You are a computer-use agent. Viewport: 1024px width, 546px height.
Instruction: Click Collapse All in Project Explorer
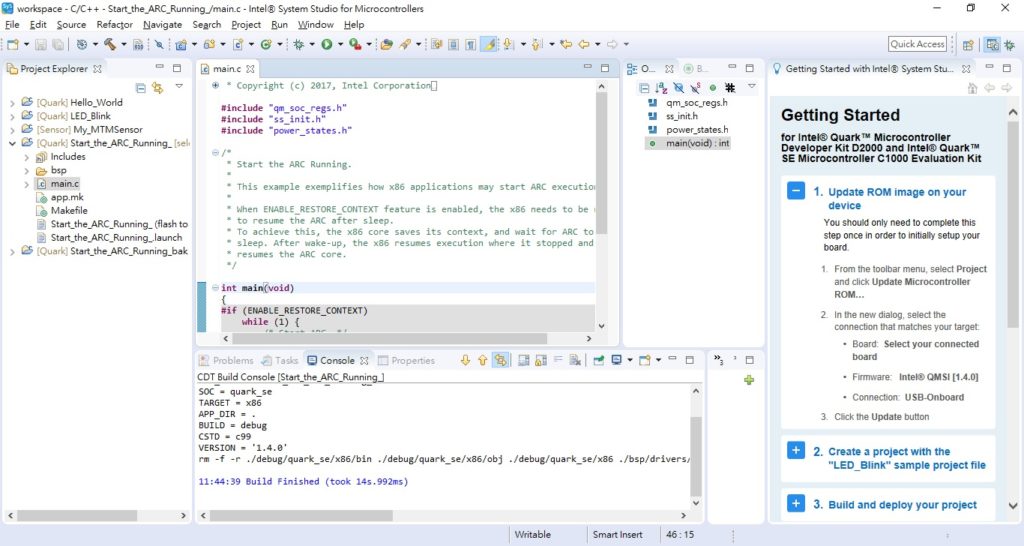pos(140,88)
